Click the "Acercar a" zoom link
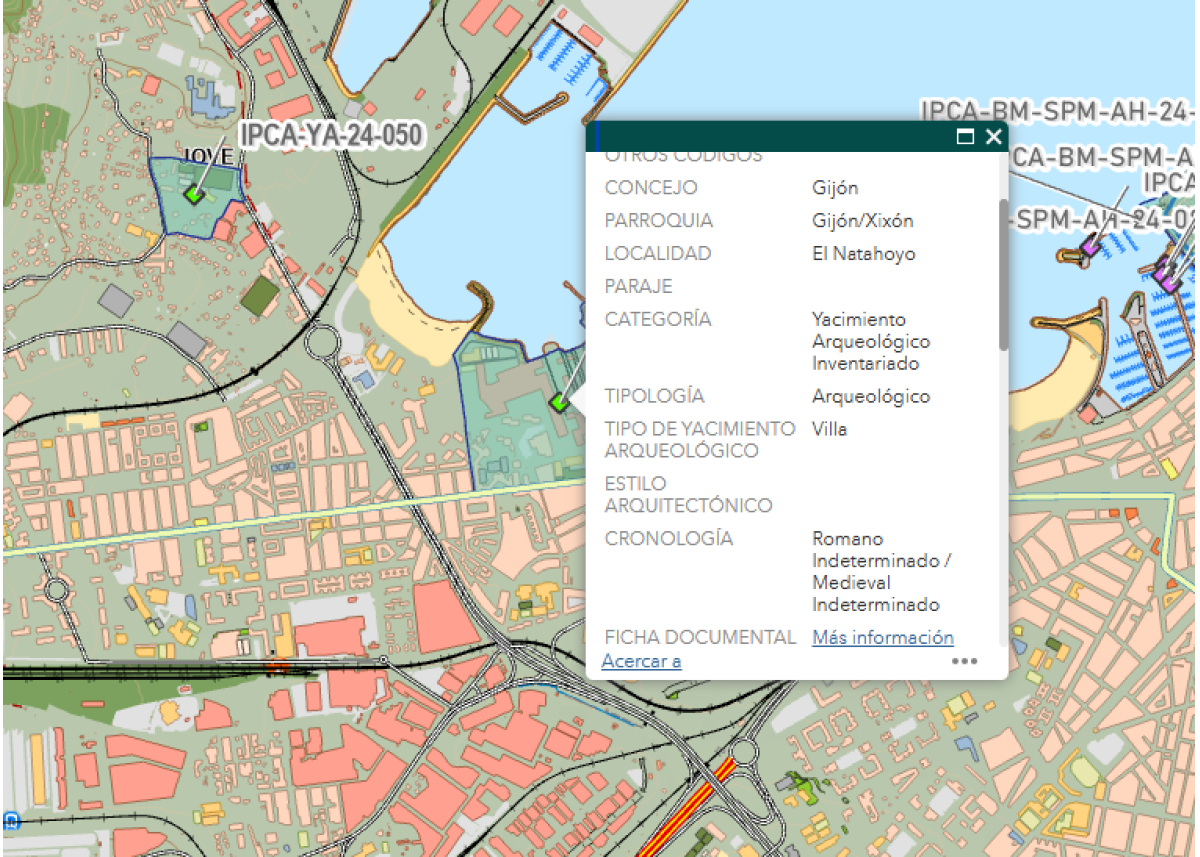 click(641, 661)
